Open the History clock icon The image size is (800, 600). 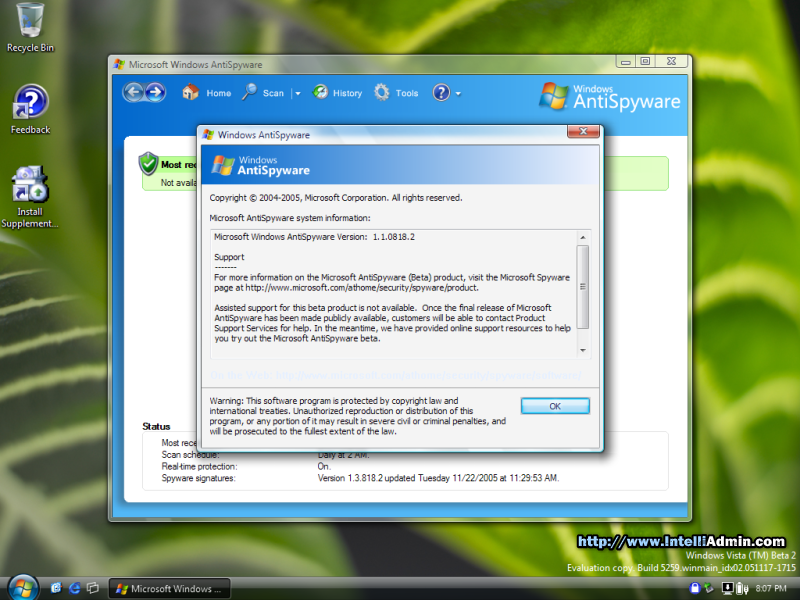(320, 92)
